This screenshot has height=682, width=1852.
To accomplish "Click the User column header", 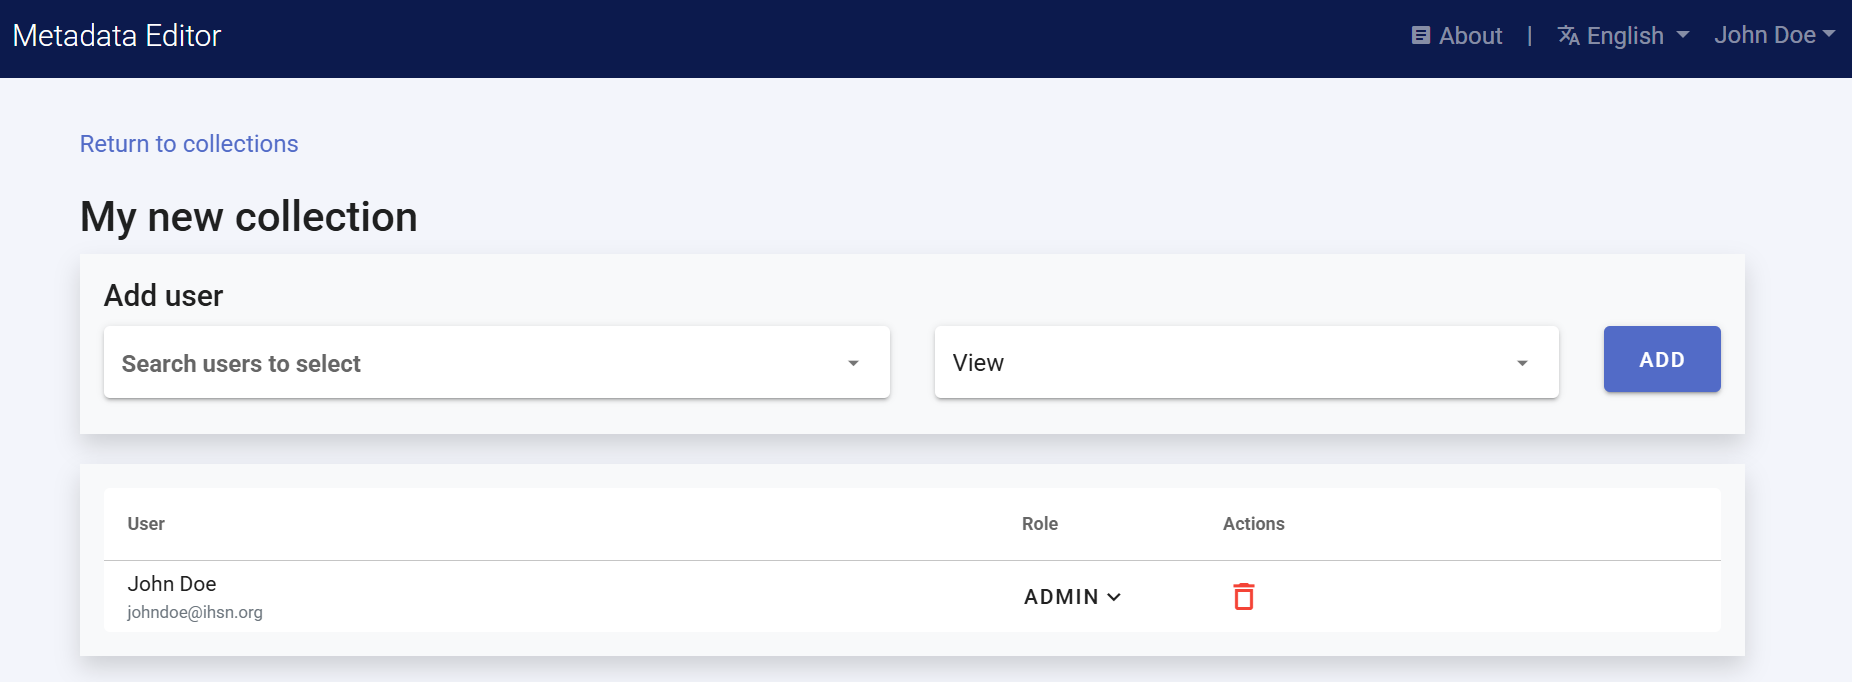I will 146,524.
